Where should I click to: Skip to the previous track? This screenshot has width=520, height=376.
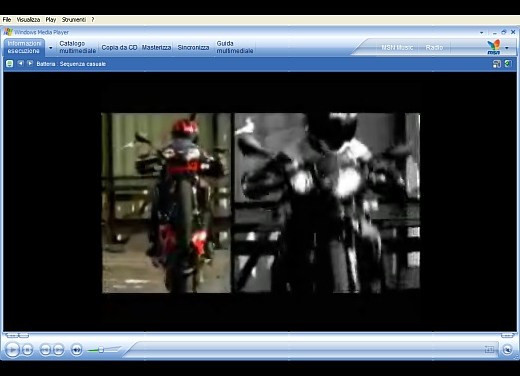click(45, 350)
